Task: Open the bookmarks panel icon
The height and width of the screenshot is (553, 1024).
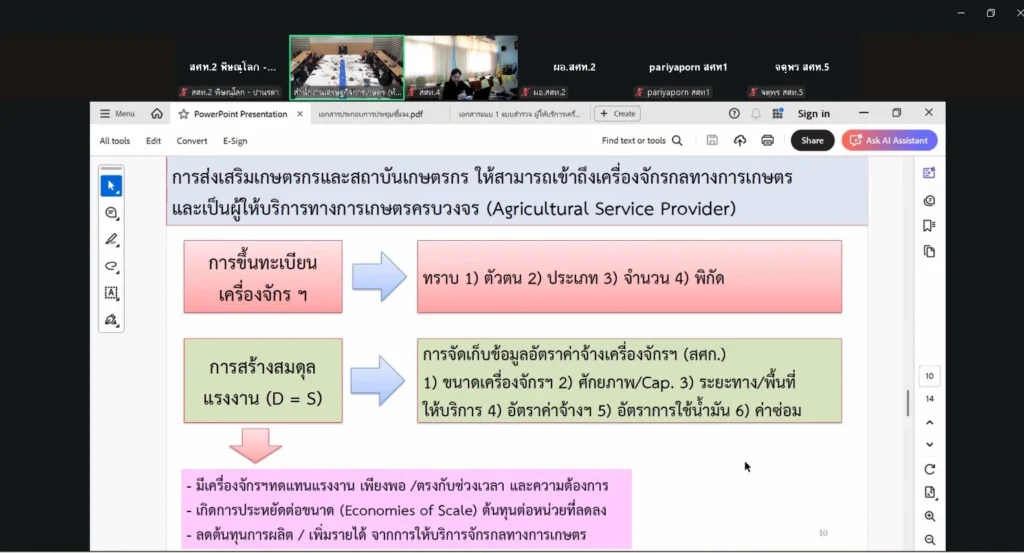Action: [x=929, y=225]
